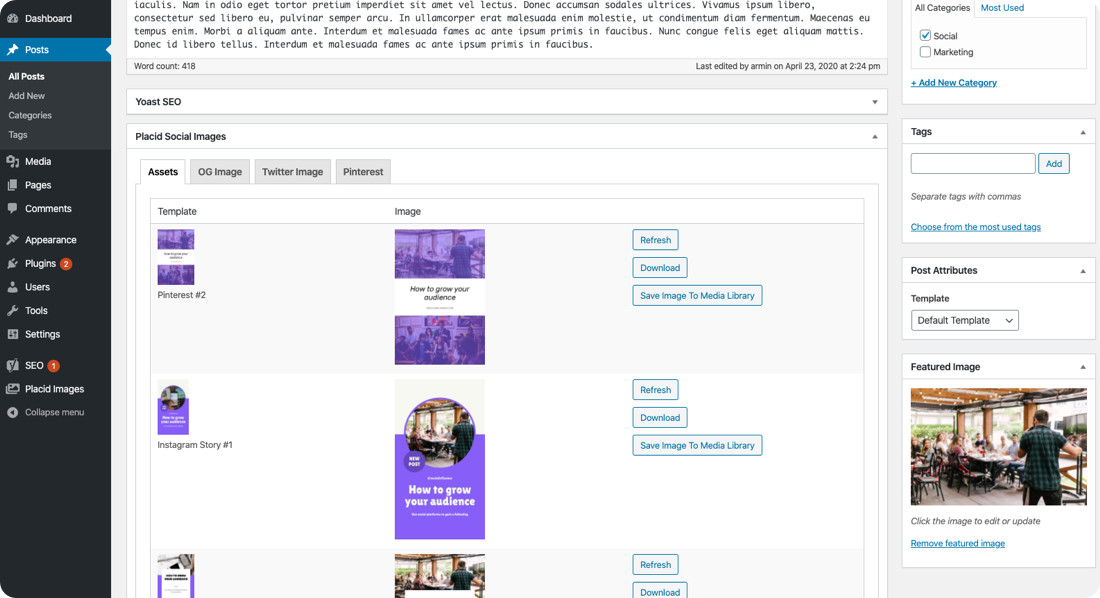The width and height of the screenshot is (1100, 598).
Task: Click the Add New Category link
Action: [953, 83]
